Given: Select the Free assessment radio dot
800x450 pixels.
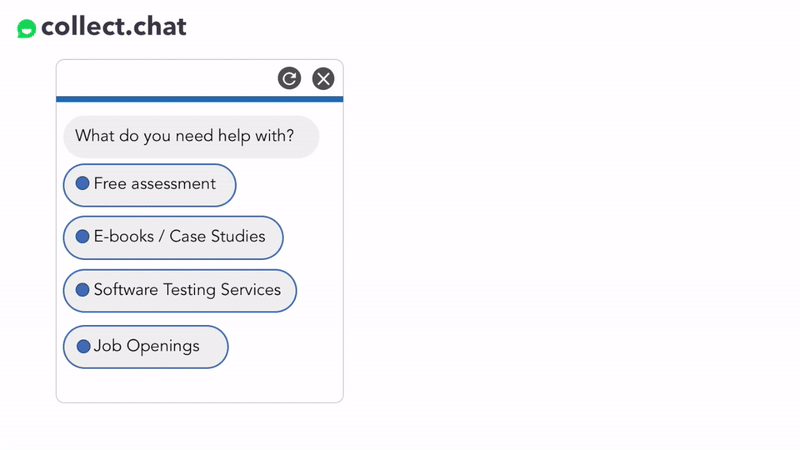Looking at the screenshot, I should [83, 184].
